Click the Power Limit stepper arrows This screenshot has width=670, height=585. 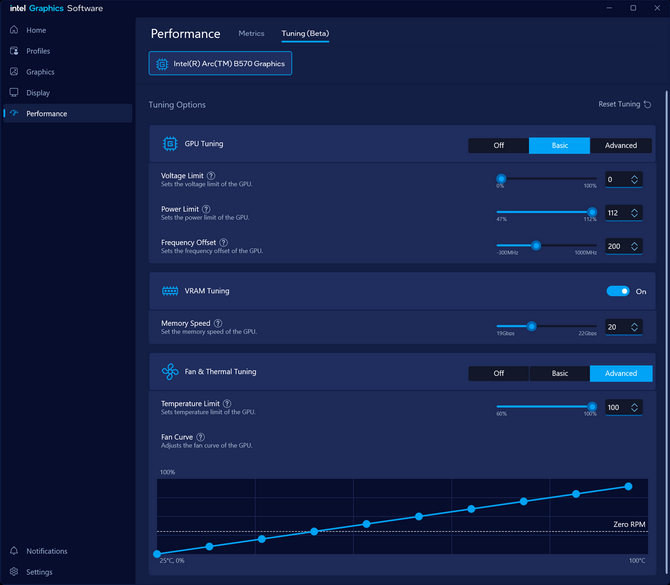635,213
